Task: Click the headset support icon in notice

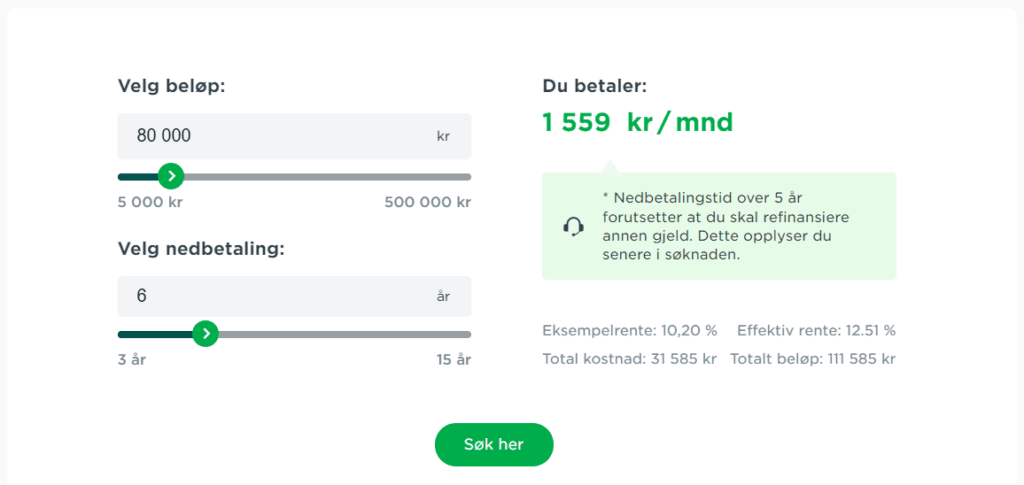Action: click(x=573, y=227)
